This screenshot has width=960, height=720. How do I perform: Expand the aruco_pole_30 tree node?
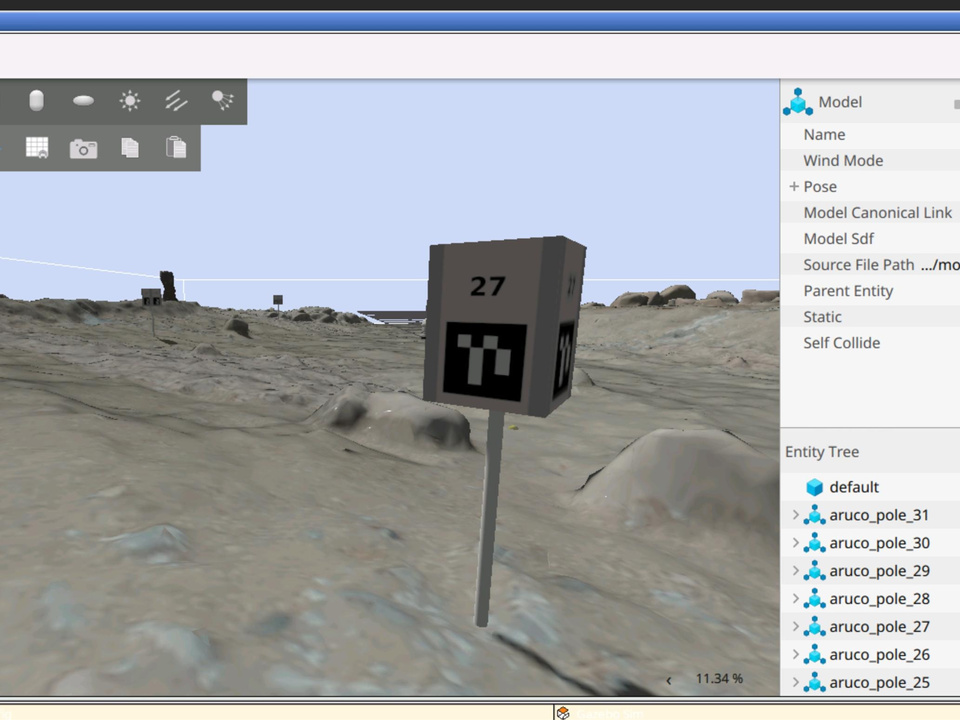pyautogui.click(x=795, y=543)
